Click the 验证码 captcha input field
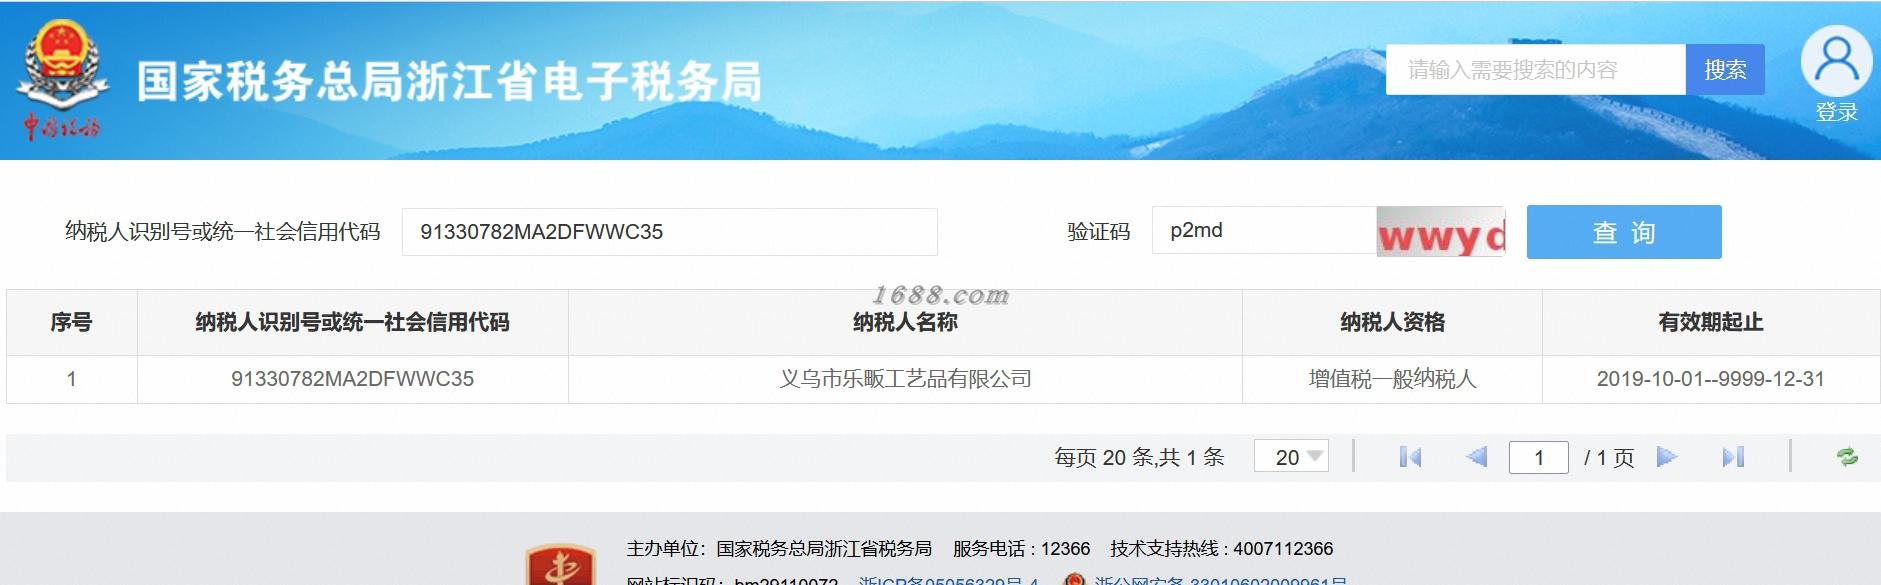1881x585 pixels. (1264, 231)
